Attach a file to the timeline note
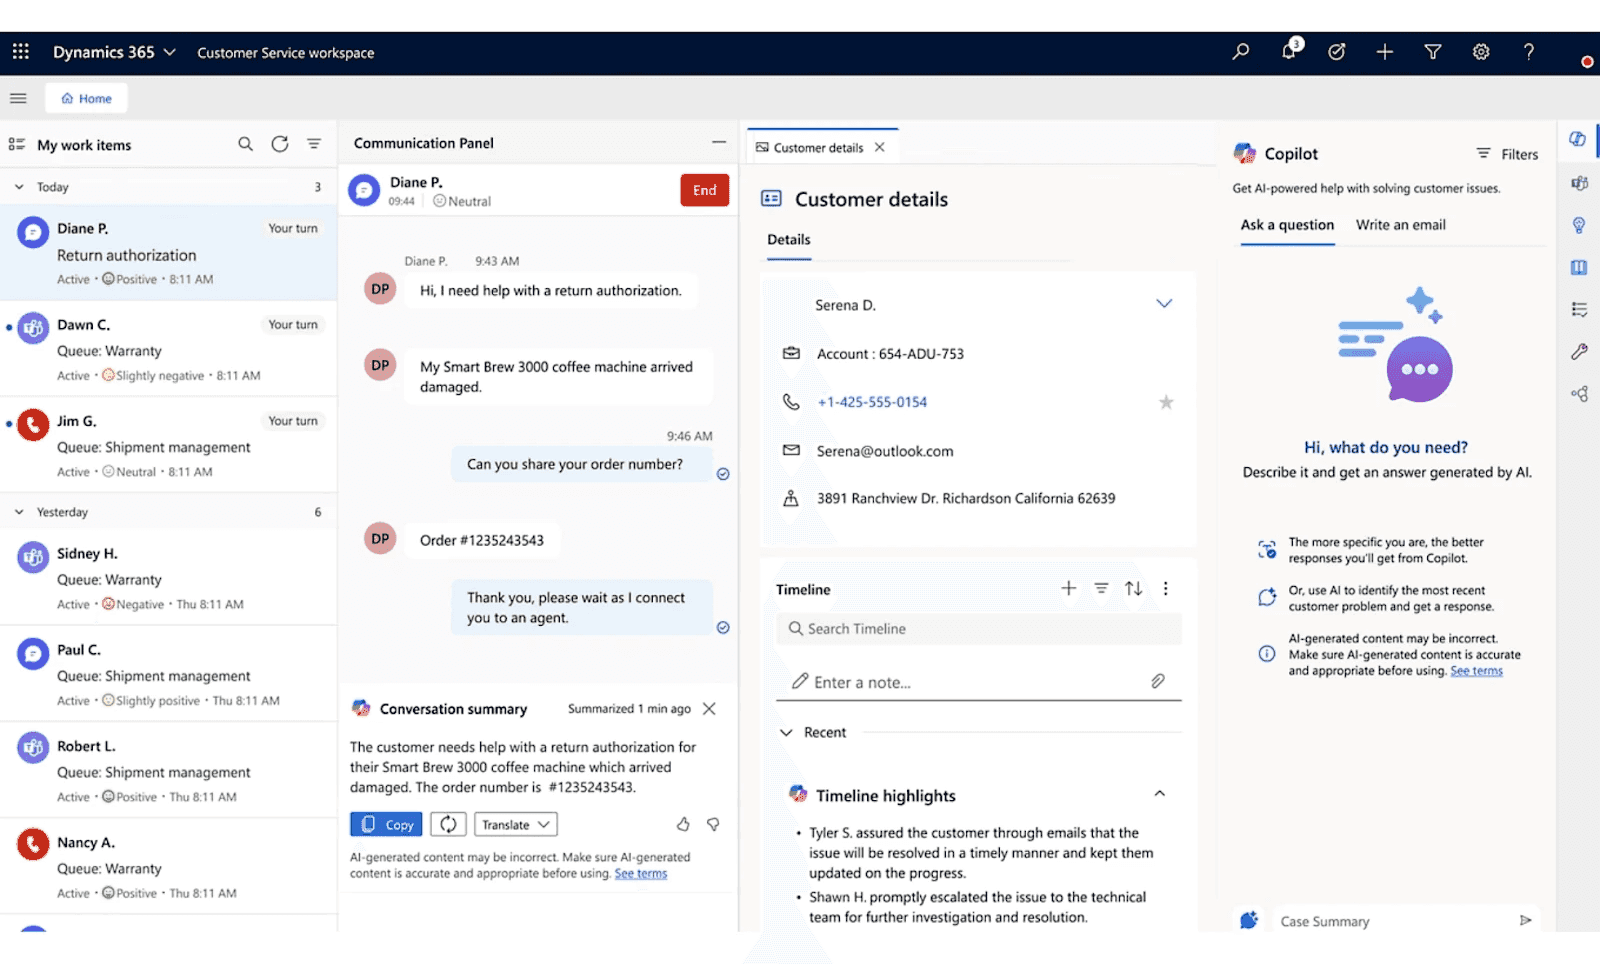The width and height of the screenshot is (1600, 964). (x=1158, y=681)
